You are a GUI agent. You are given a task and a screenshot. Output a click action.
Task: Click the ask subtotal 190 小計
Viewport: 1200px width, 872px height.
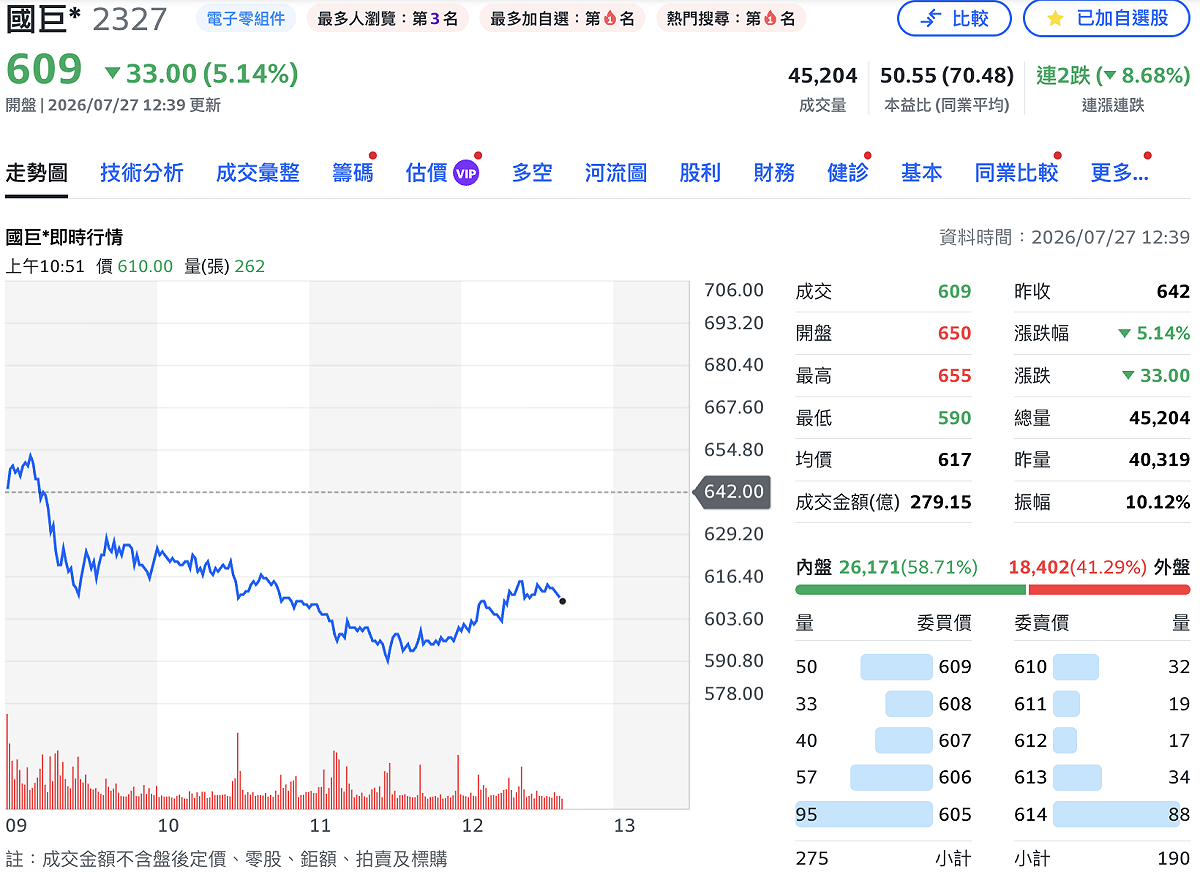1102,858
